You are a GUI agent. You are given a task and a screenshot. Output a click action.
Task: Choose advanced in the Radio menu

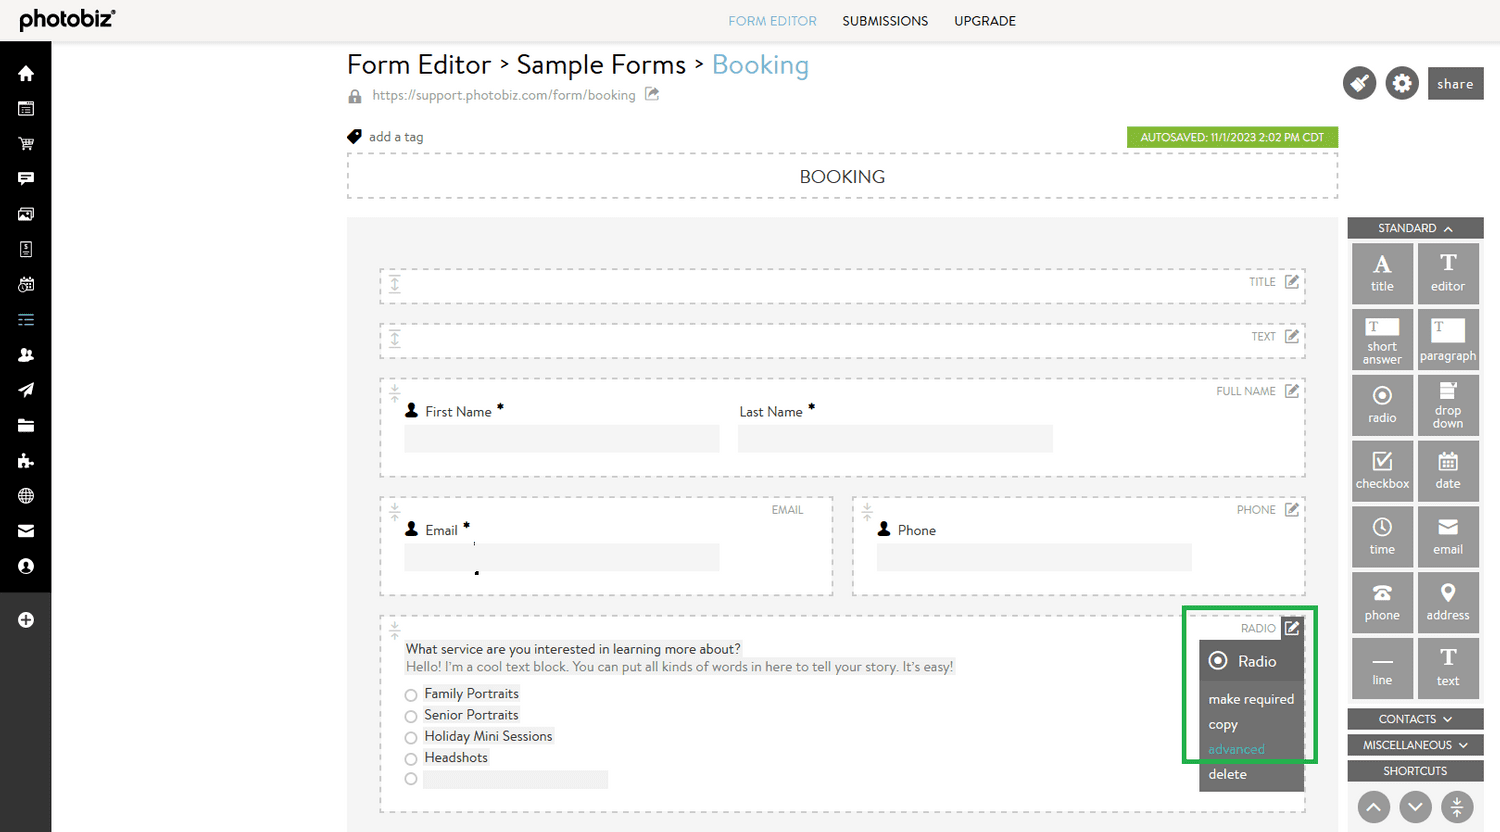pyautogui.click(x=1236, y=750)
